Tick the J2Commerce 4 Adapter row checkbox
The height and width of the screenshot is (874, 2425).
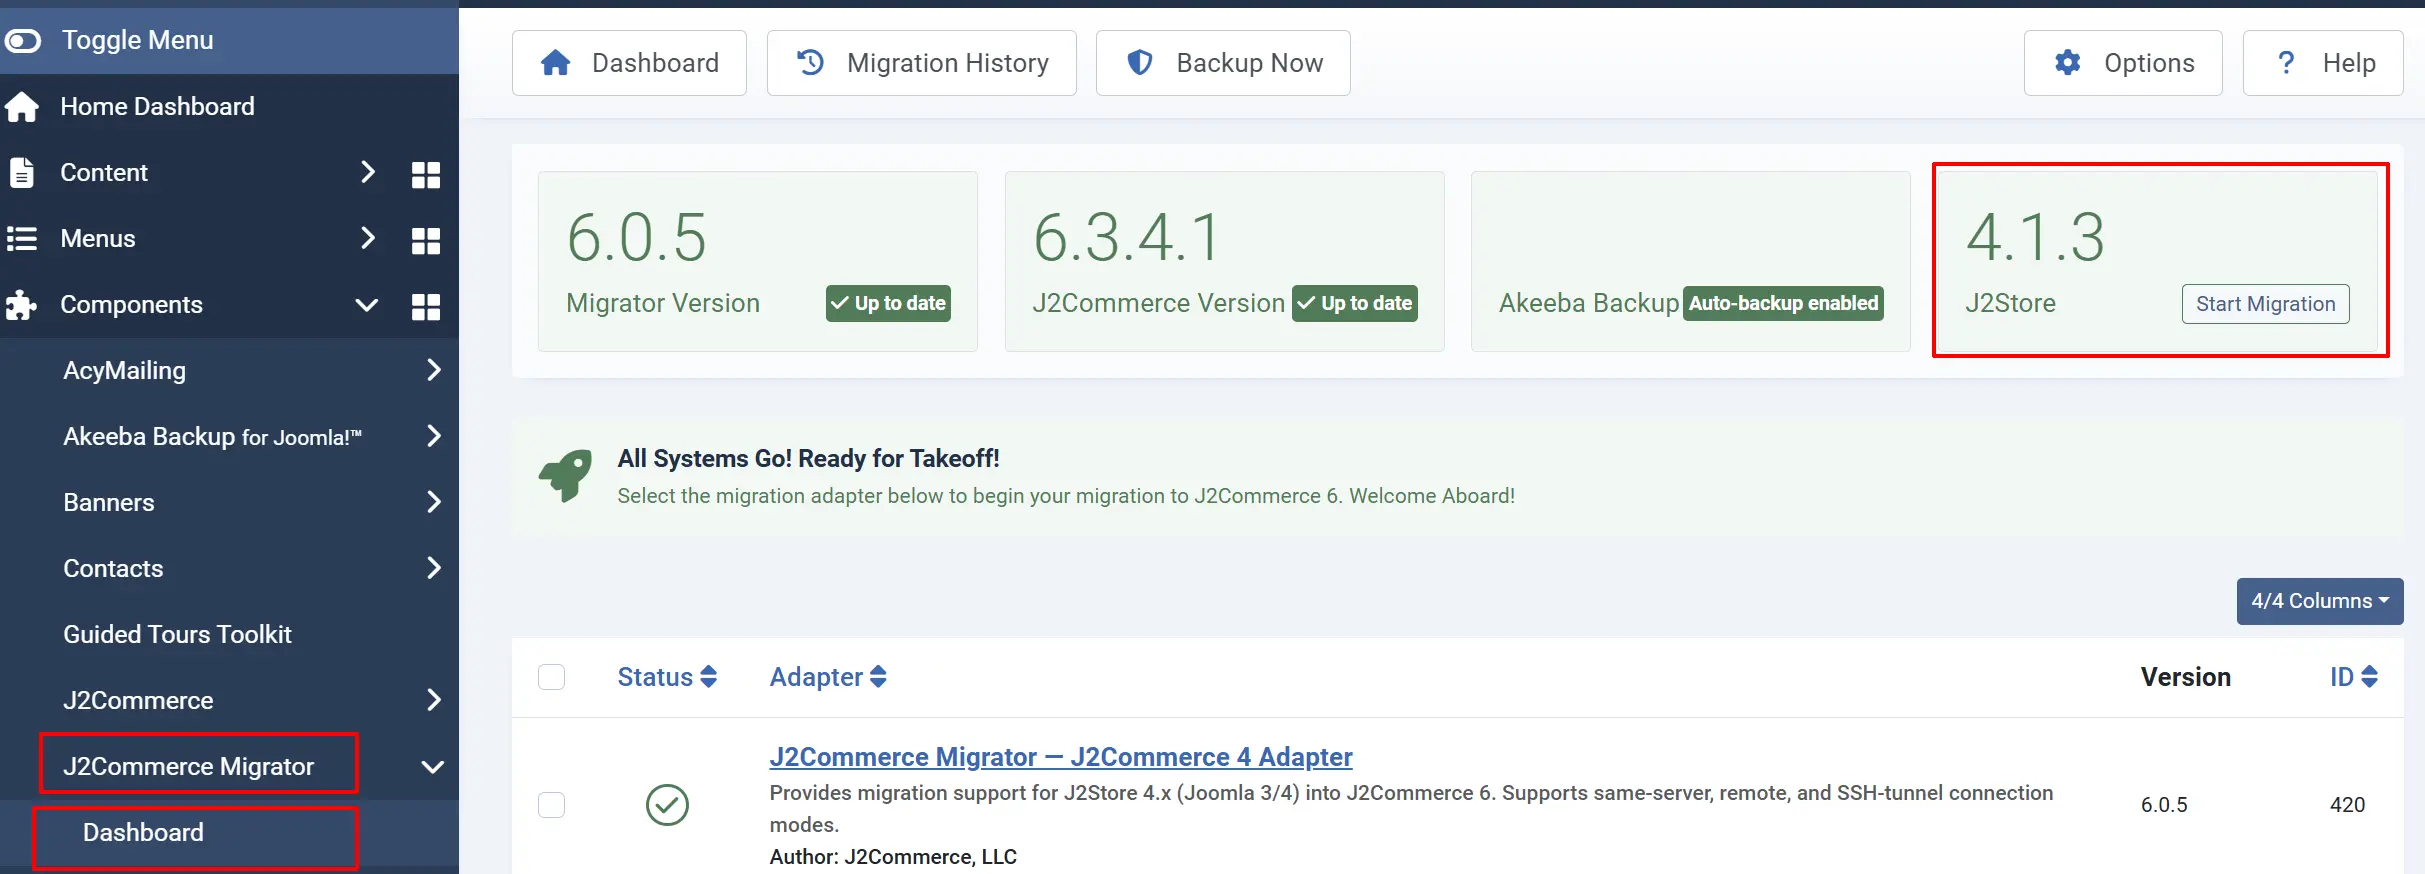[551, 805]
